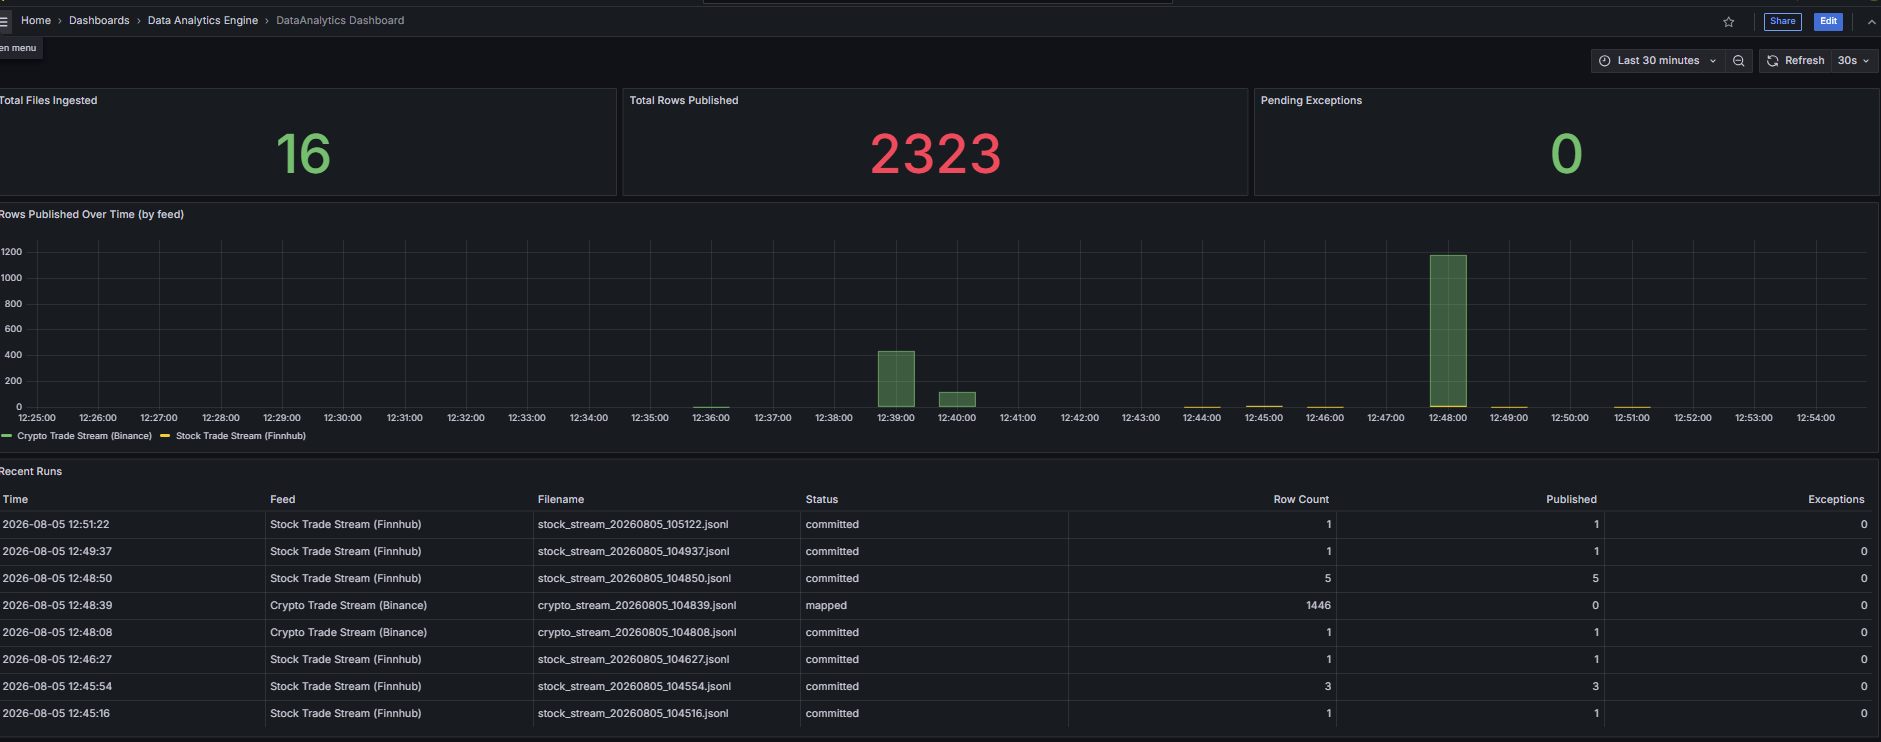Click the Pending Exceptions panel title

pos(1311,100)
